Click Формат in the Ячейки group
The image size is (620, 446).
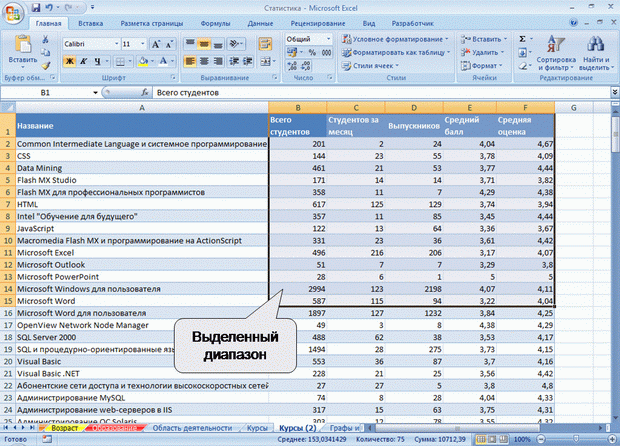point(481,66)
